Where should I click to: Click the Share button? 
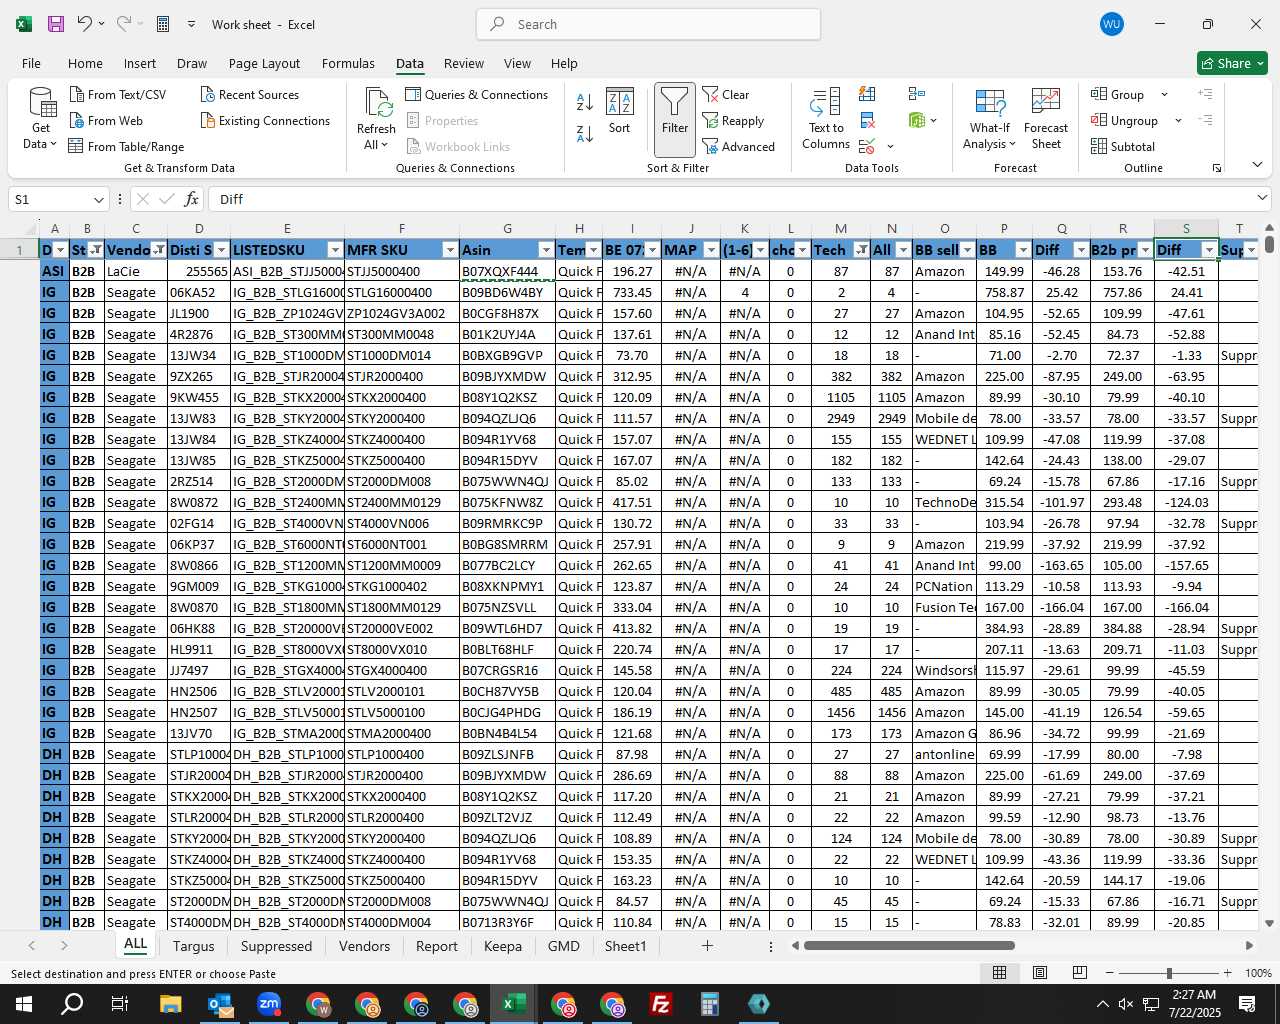1232,63
